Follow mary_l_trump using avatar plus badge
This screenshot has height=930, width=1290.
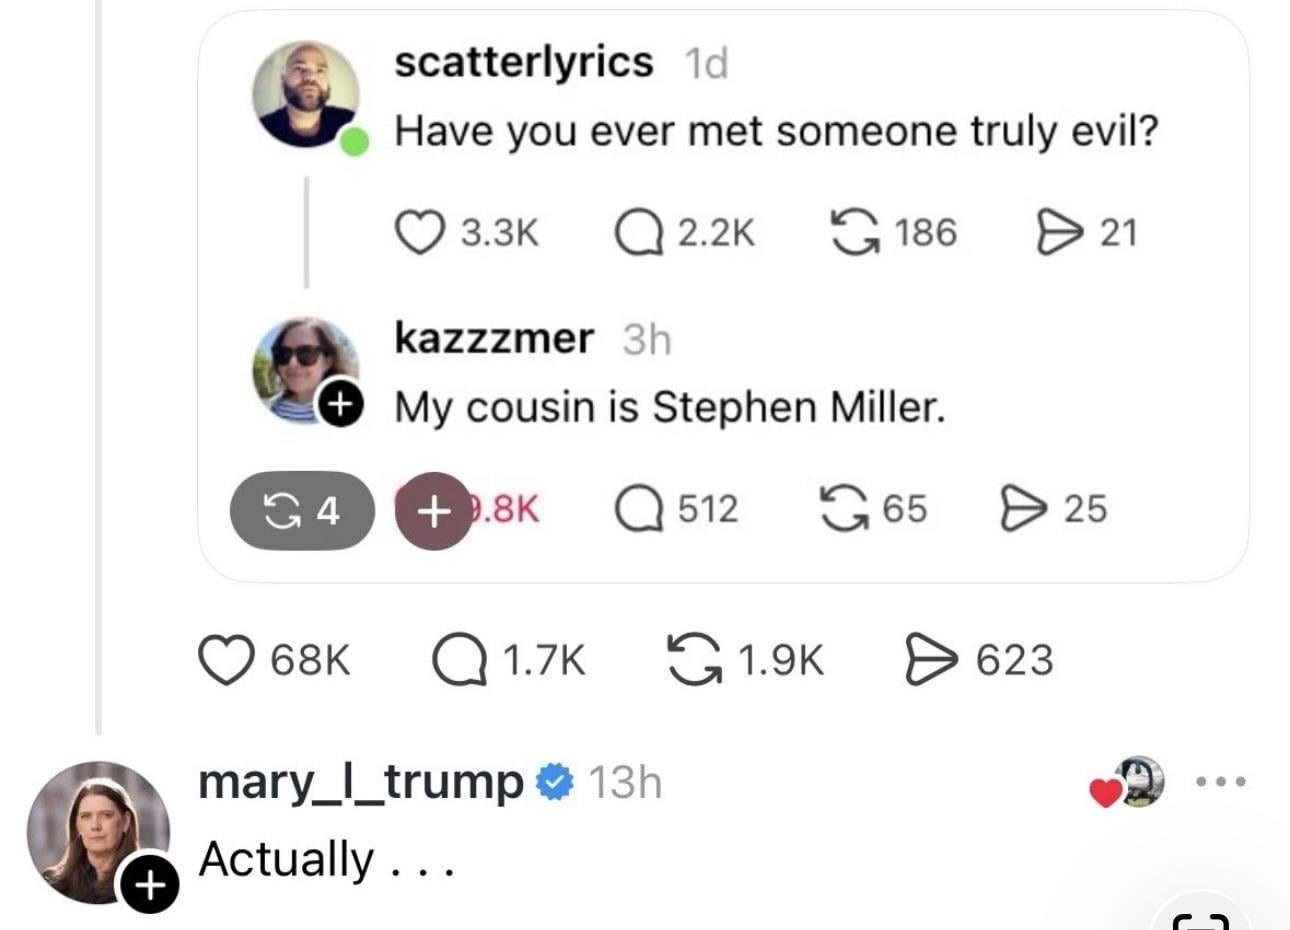click(148, 885)
